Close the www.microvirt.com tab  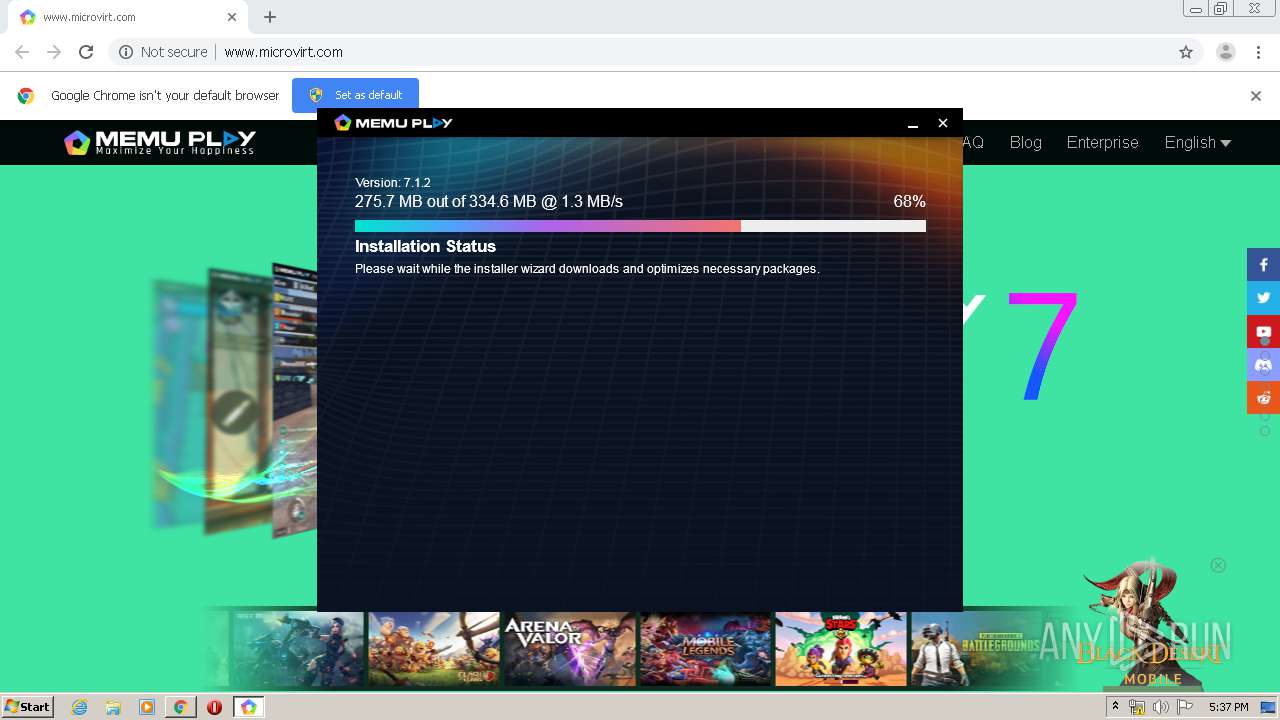(232, 17)
